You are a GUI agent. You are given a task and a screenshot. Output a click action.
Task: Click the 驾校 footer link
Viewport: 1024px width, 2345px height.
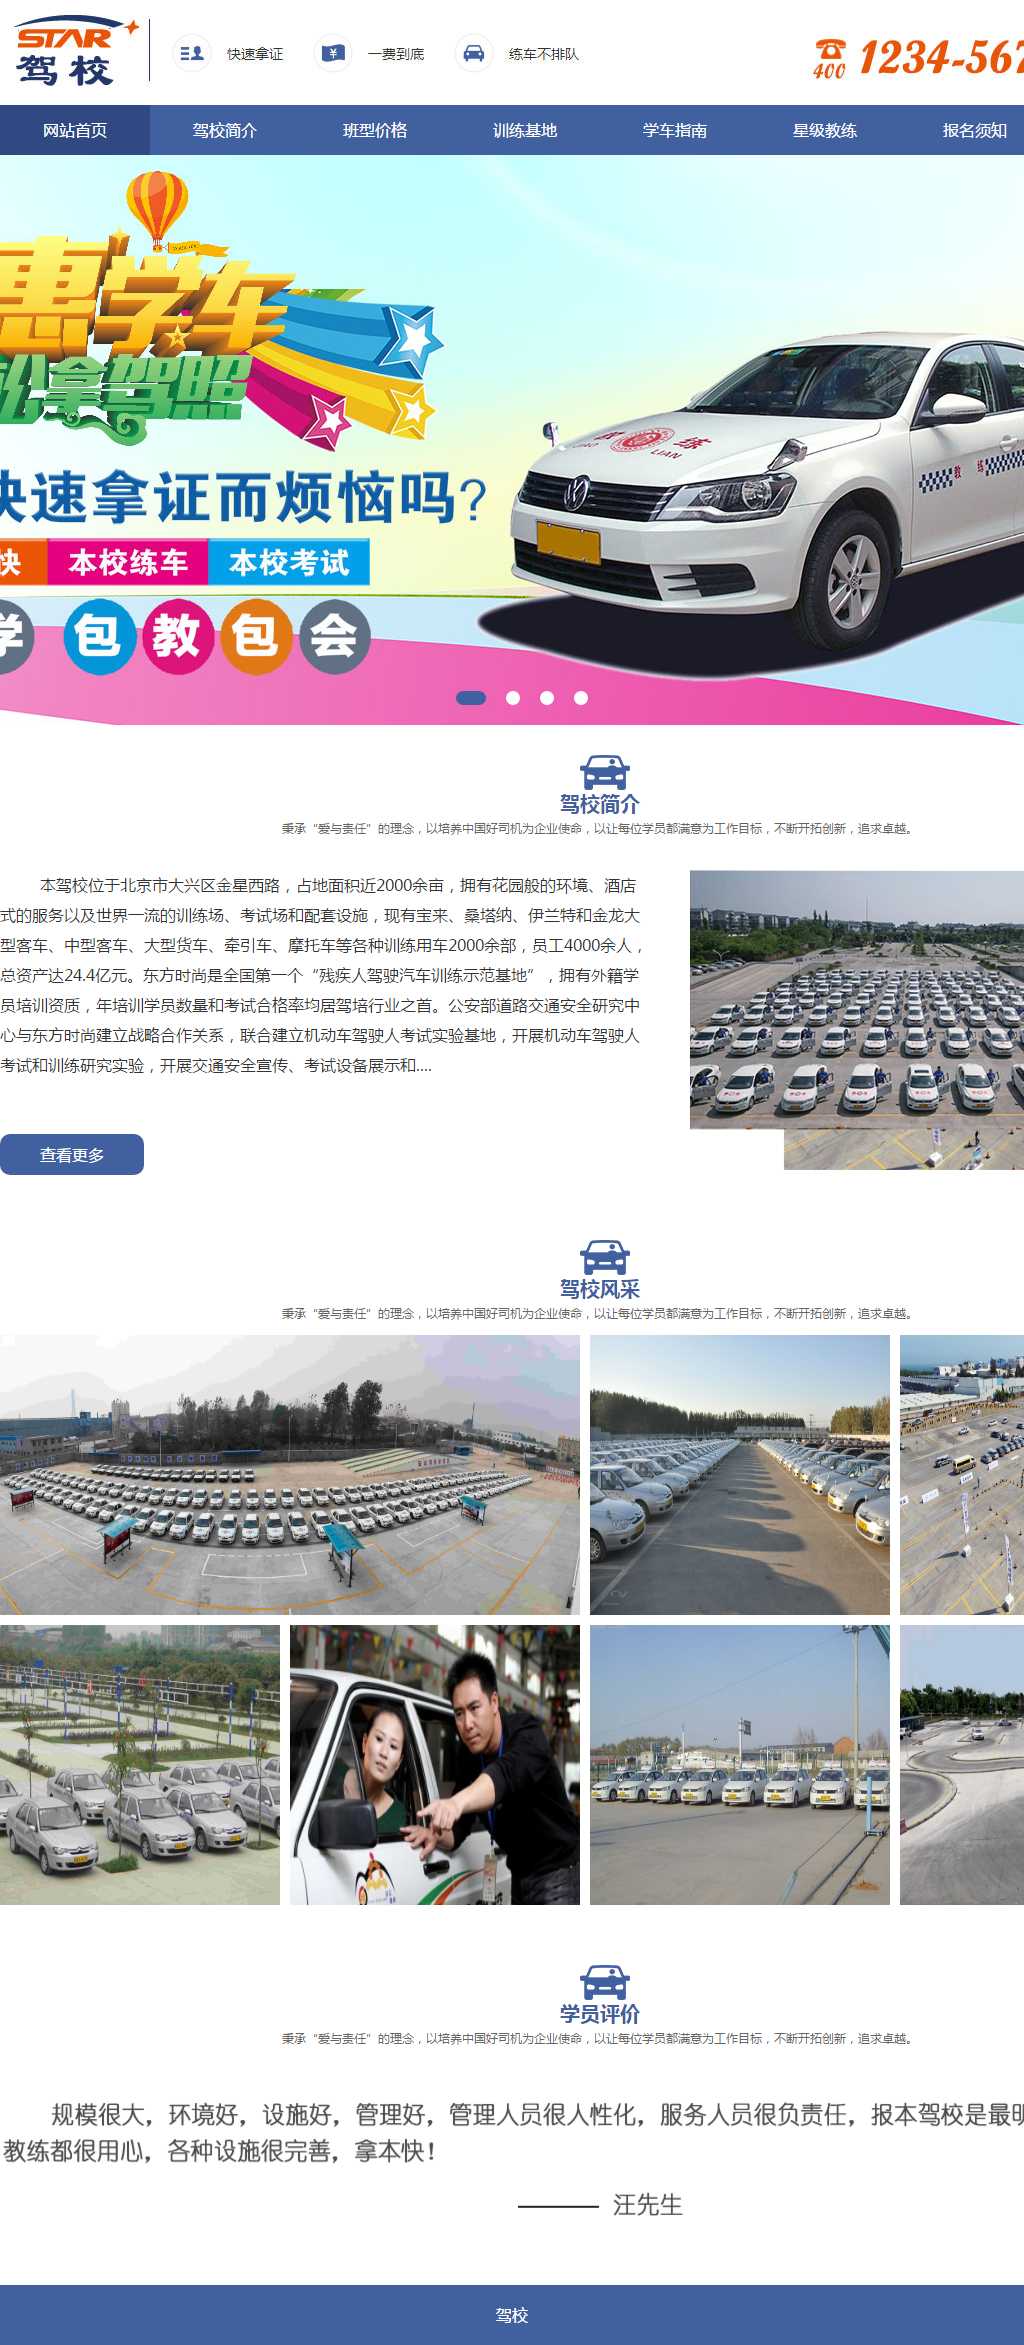pyautogui.click(x=512, y=2315)
